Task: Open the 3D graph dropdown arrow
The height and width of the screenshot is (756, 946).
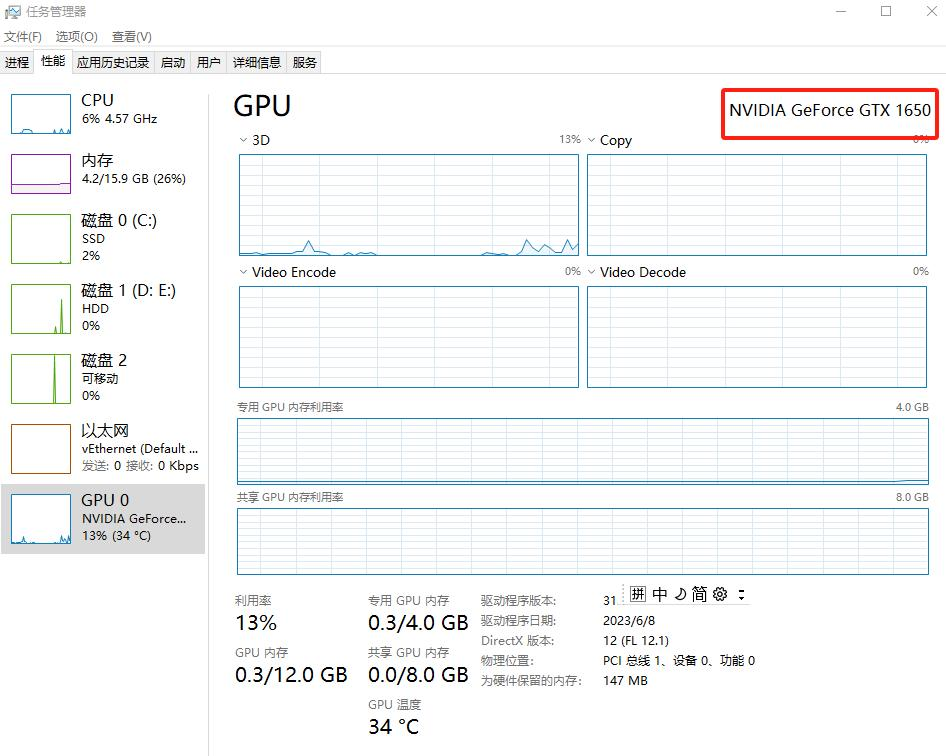Action: (x=244, y=141)
